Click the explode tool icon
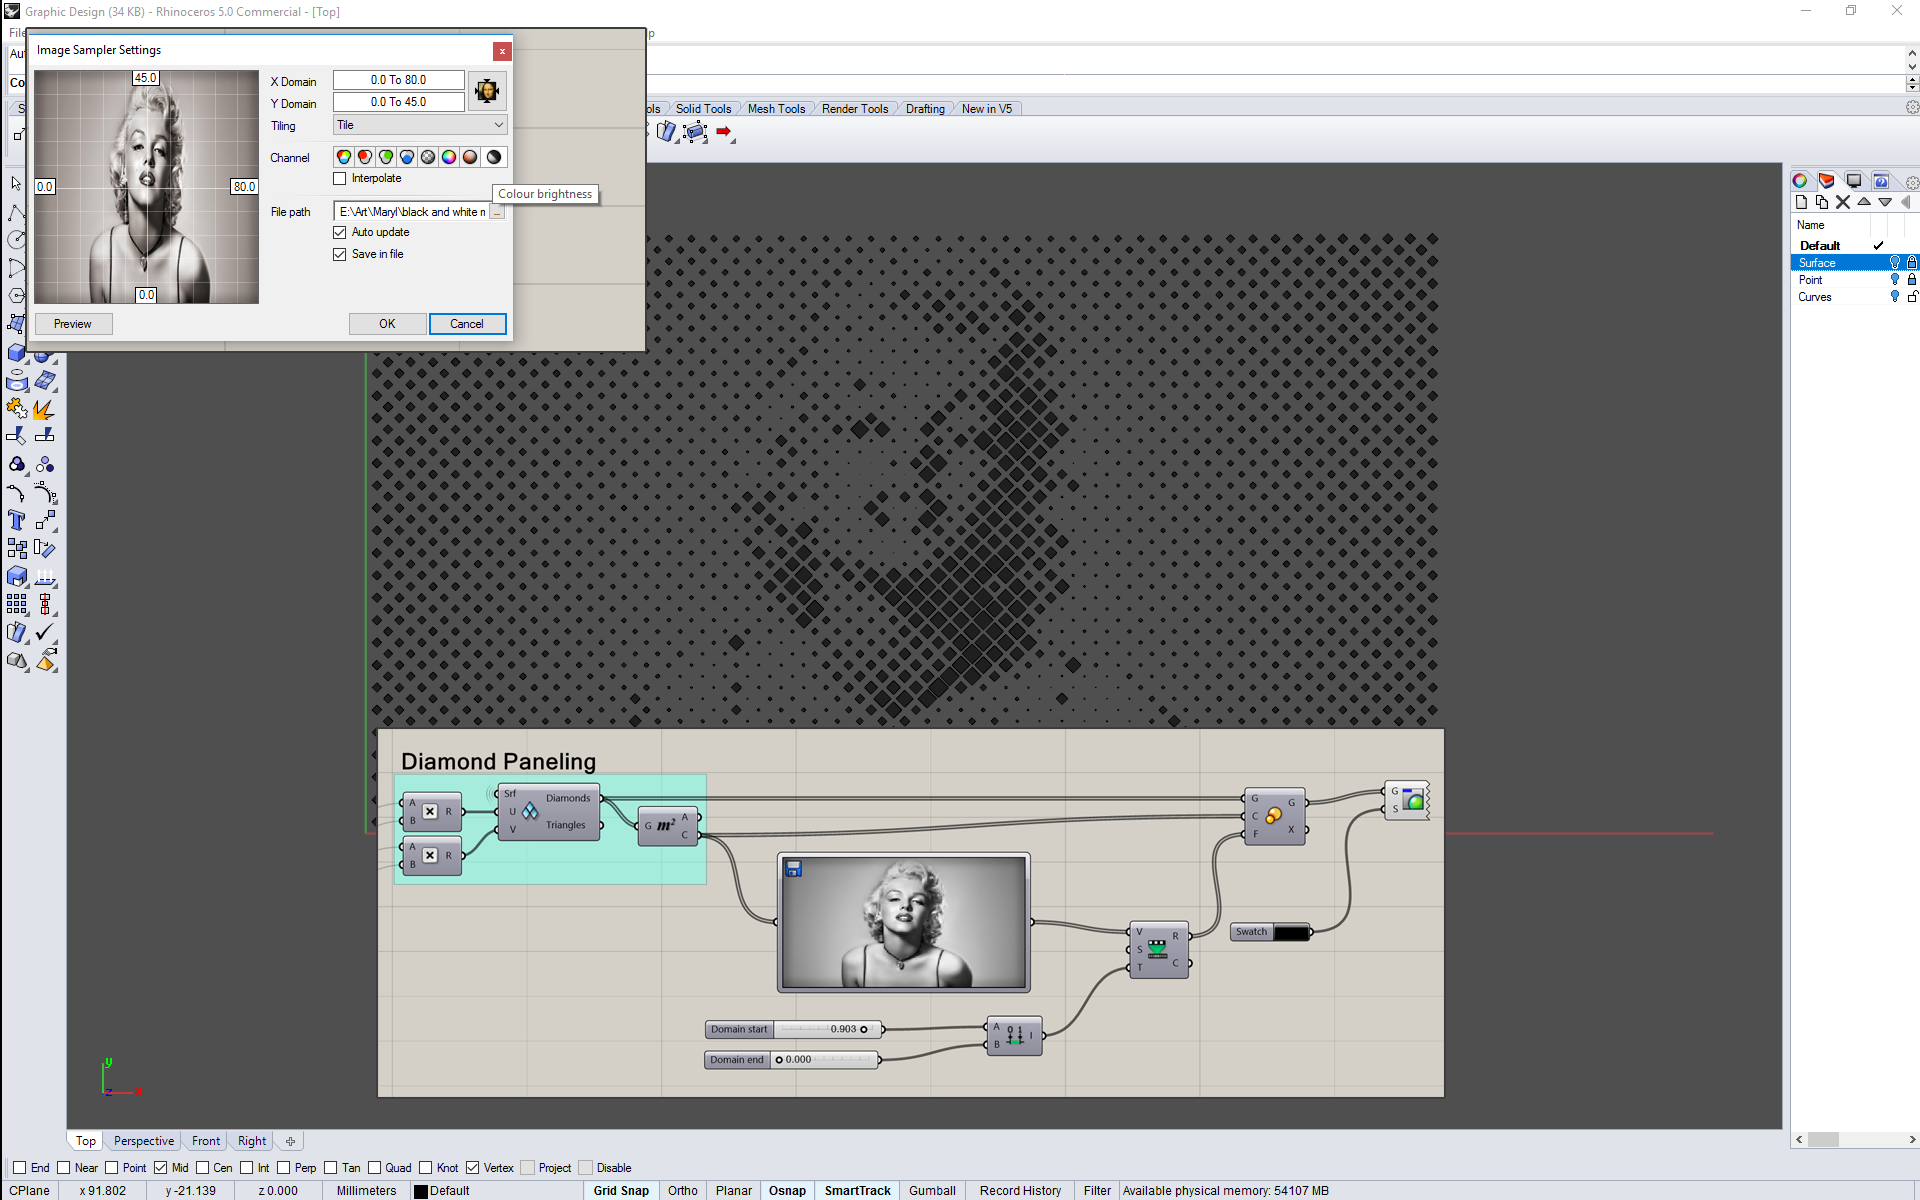The image size is (1920, 1200). point(43,410)
